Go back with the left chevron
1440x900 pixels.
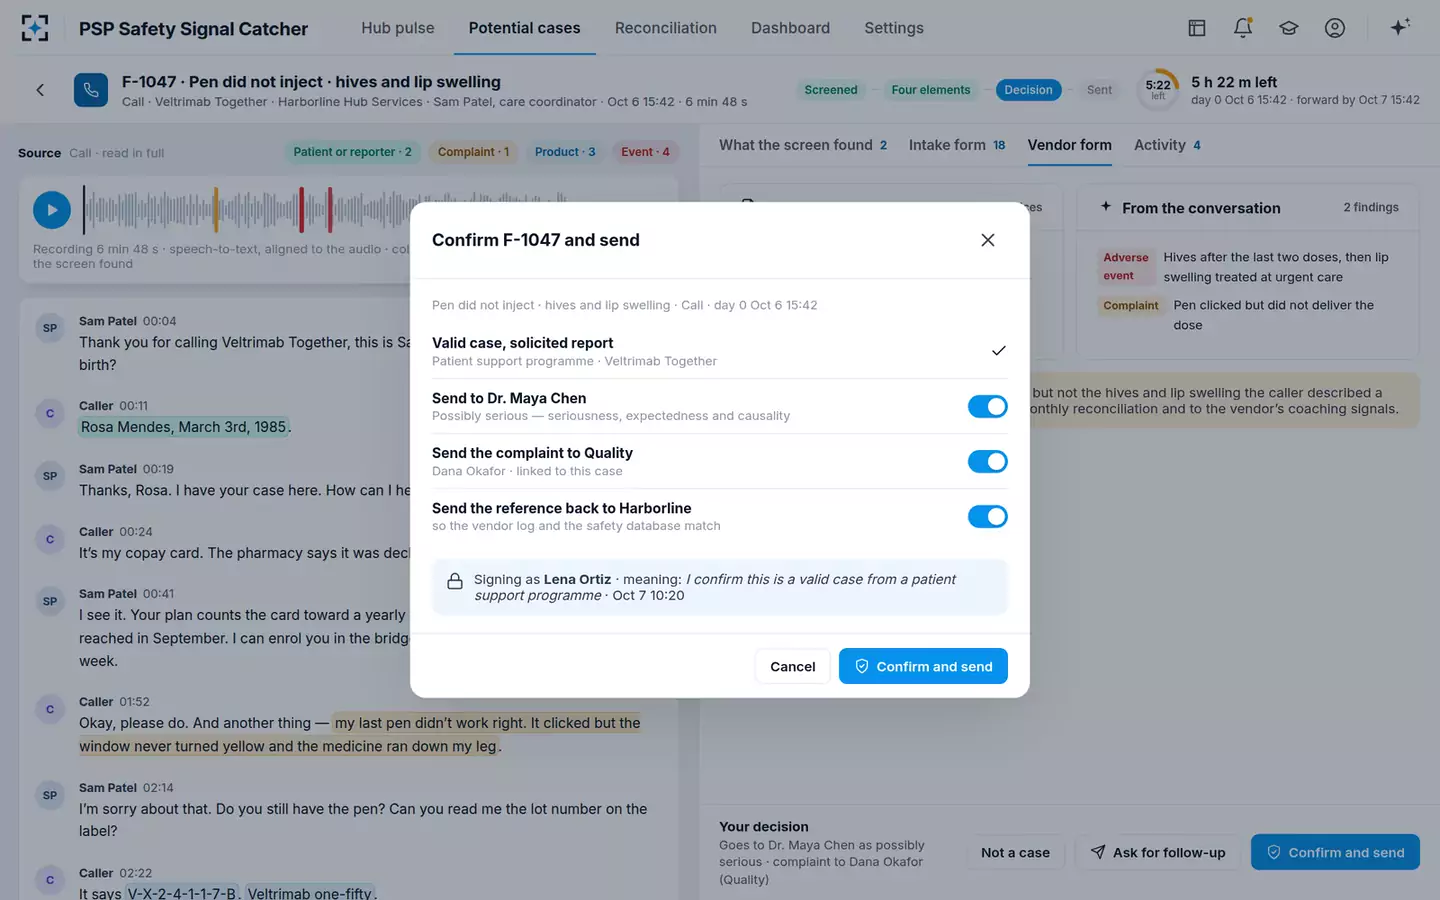tap(40, 90)
